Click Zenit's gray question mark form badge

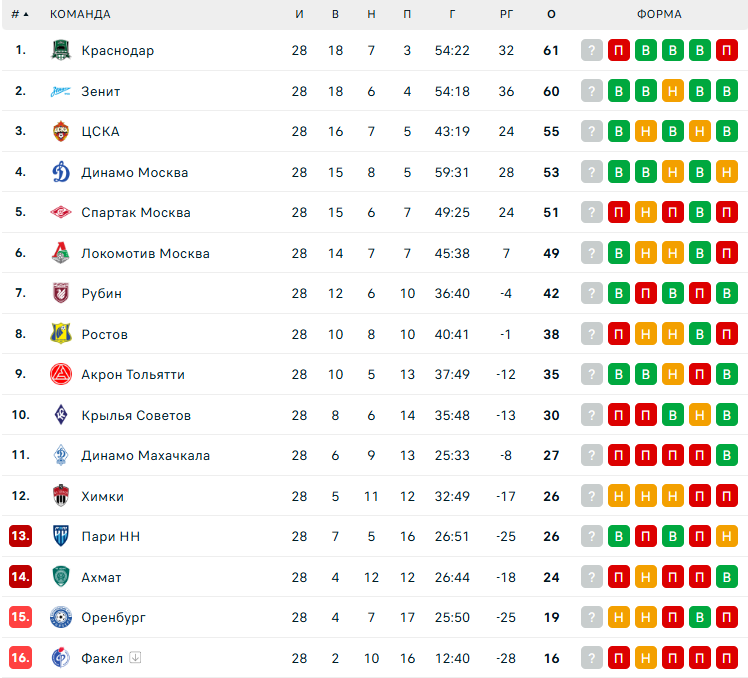click(x=592, y=91)
